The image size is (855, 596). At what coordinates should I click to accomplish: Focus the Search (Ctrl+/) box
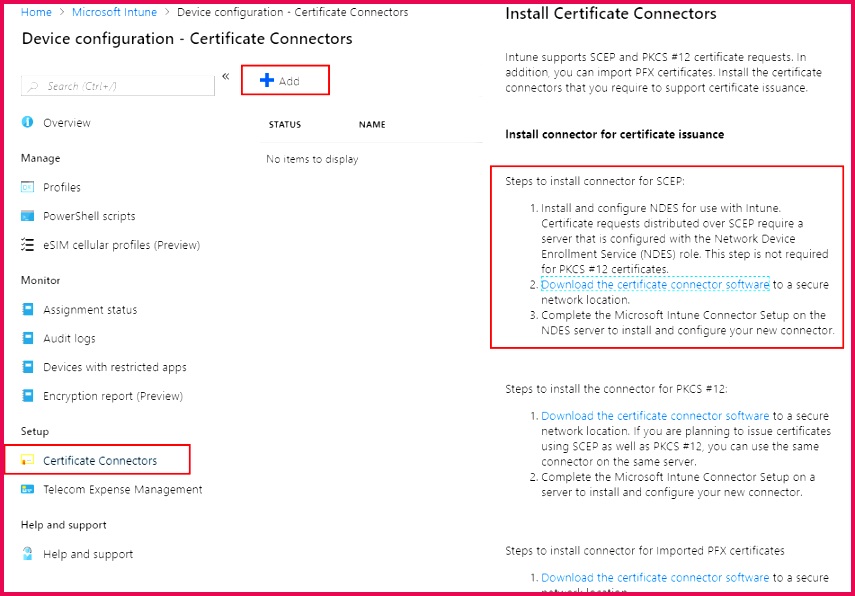coord(118,86)
